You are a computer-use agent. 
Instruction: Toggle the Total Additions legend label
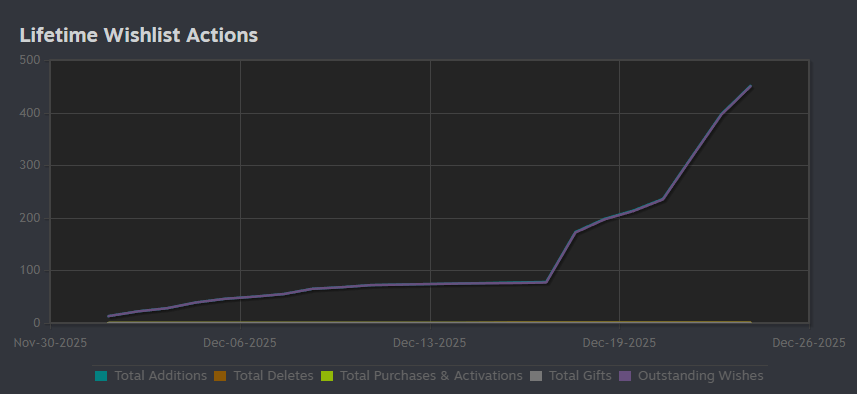click(161, 376)
